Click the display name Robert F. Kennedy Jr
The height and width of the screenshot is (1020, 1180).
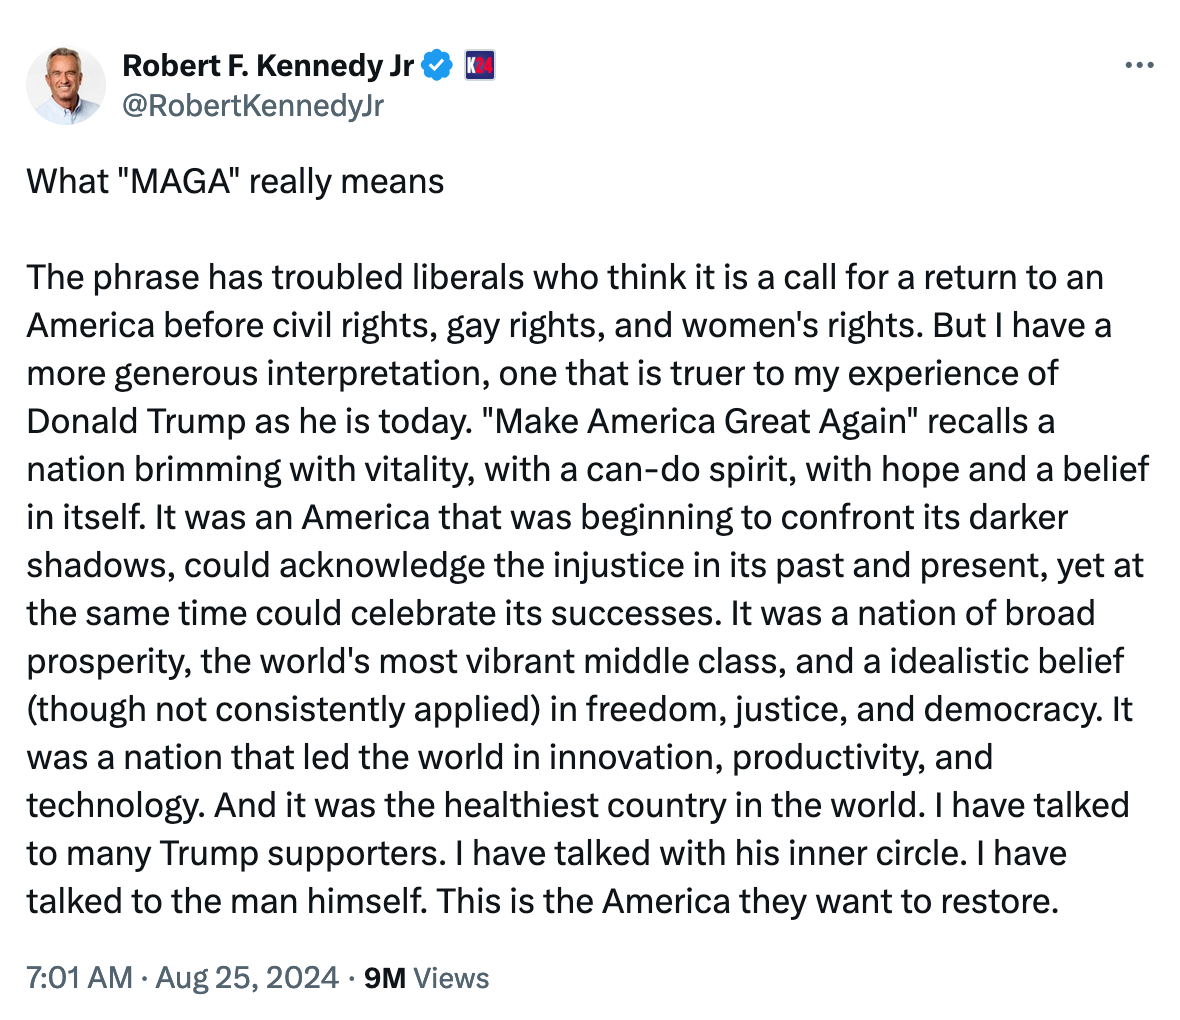[x=267, y=66]
